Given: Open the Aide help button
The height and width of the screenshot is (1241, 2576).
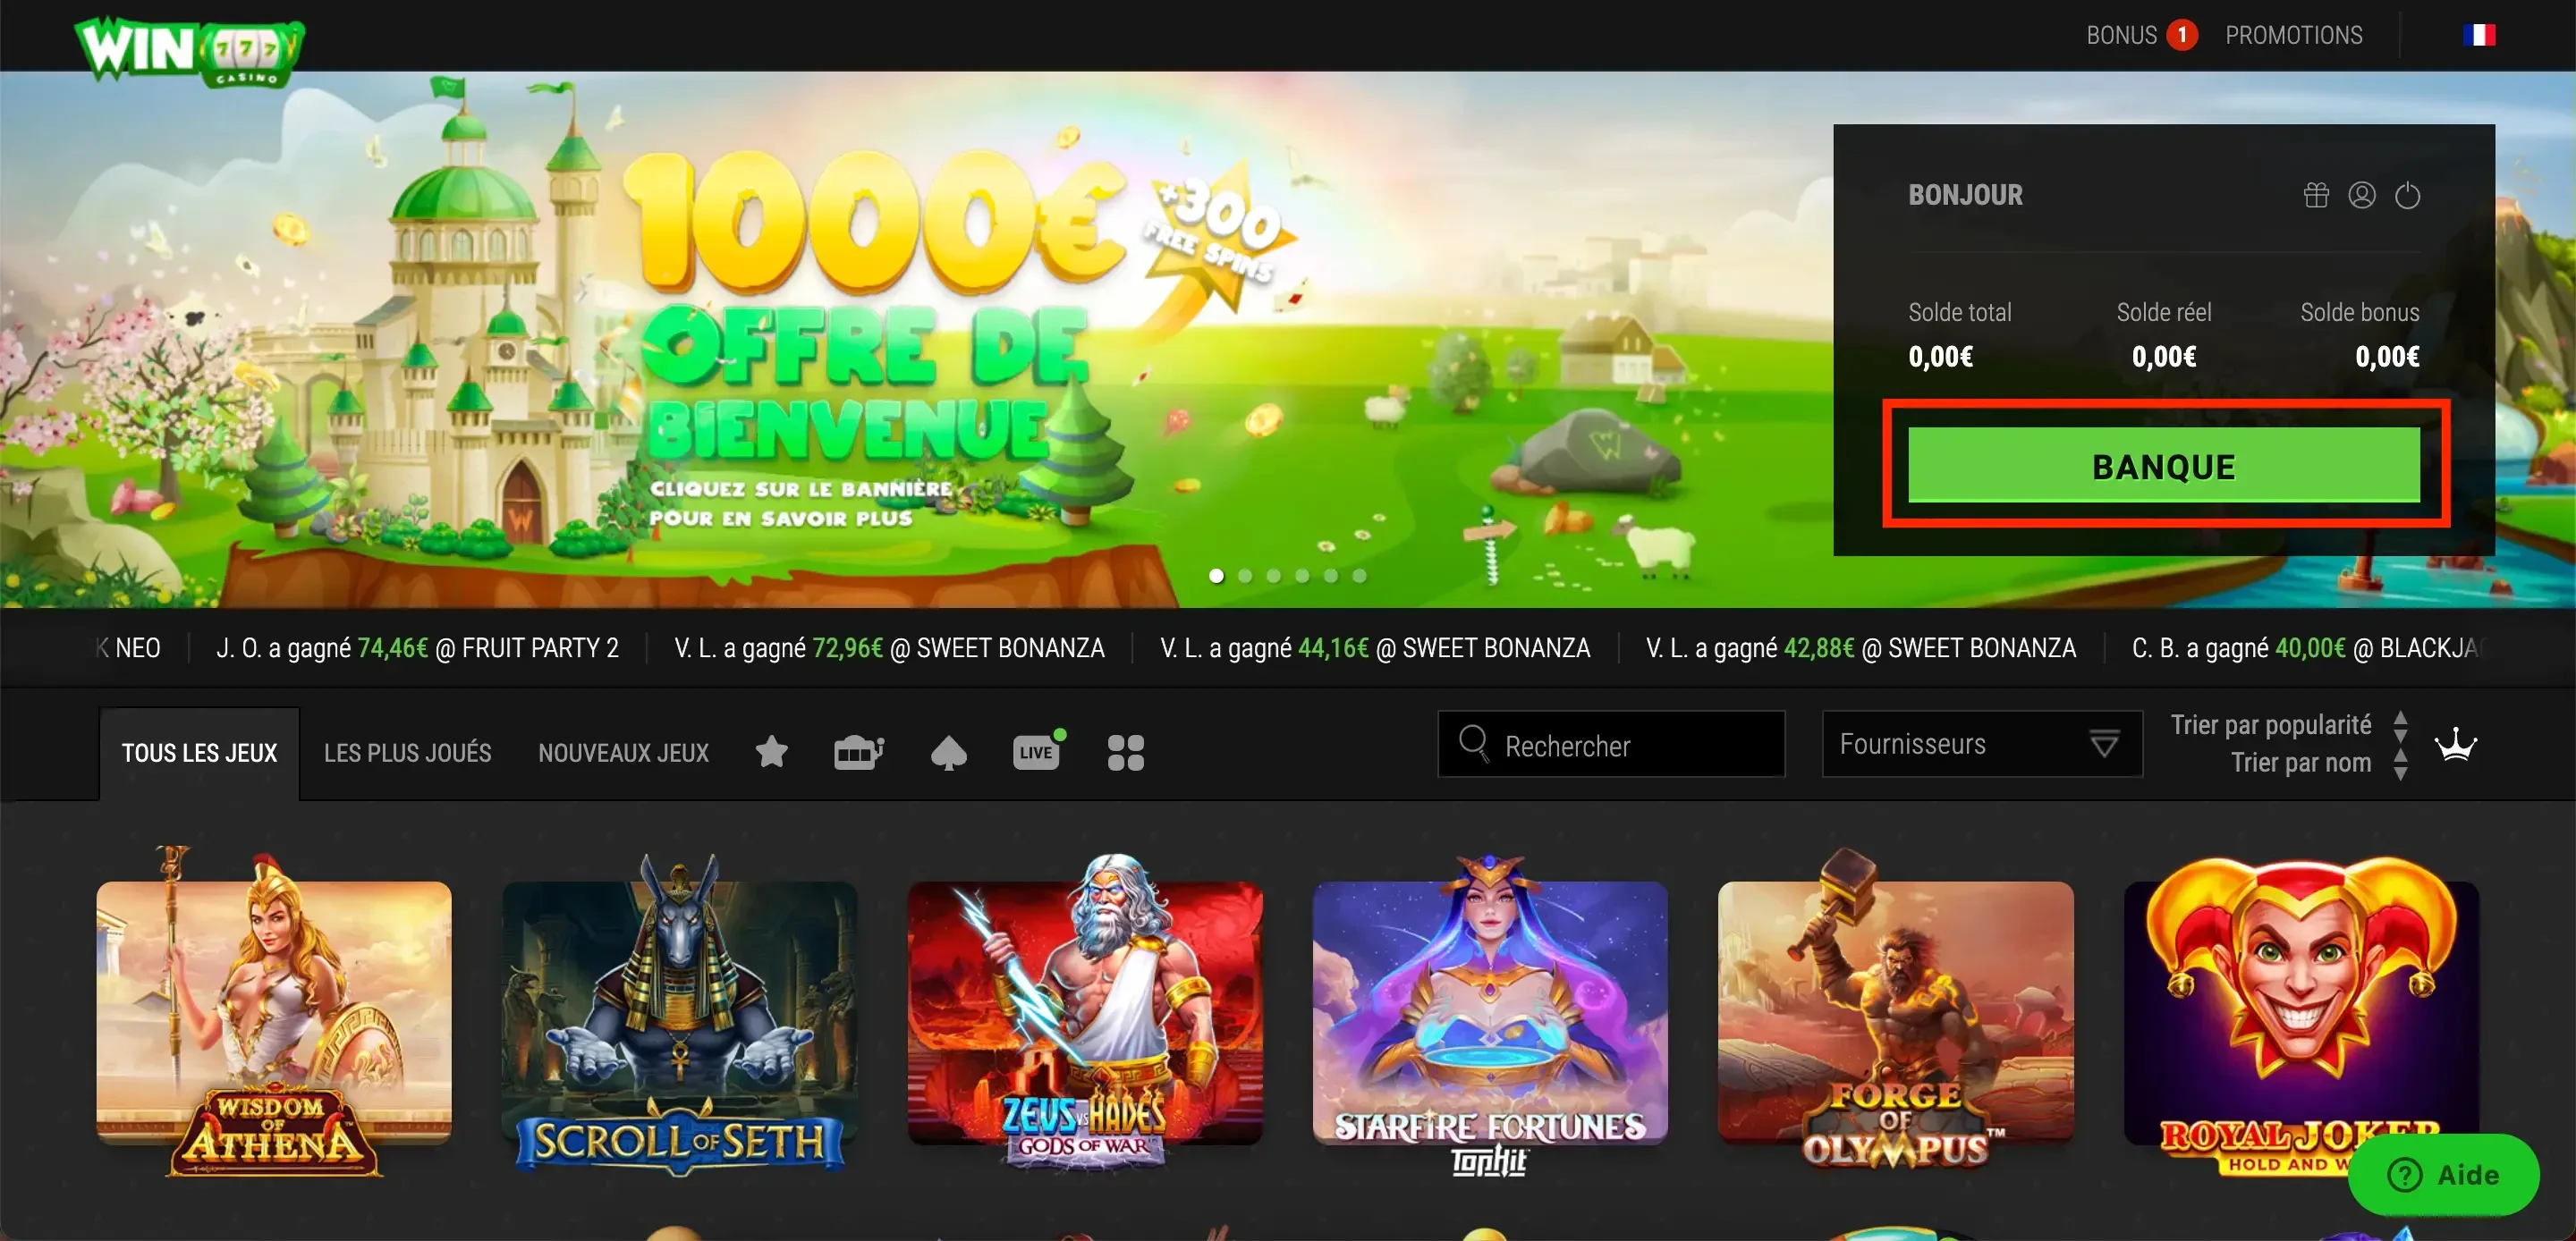Looking at the screenshot, I should pyautogui.click(x=2443, y=1174).
